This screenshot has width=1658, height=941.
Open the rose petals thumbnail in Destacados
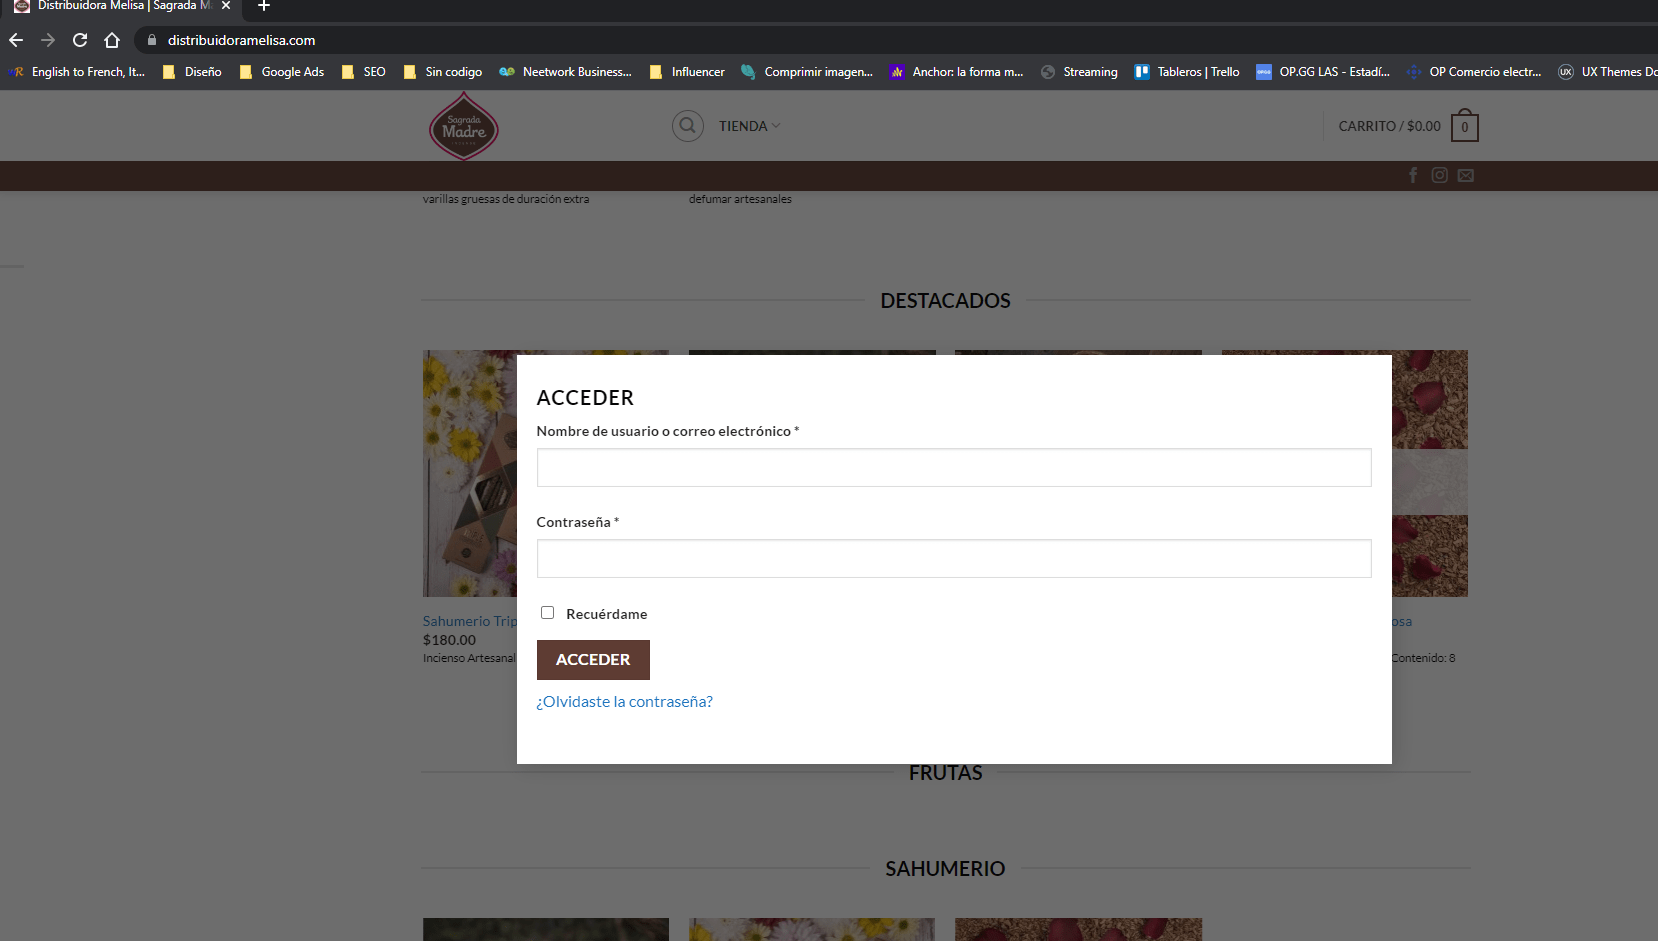point(1430,473)
